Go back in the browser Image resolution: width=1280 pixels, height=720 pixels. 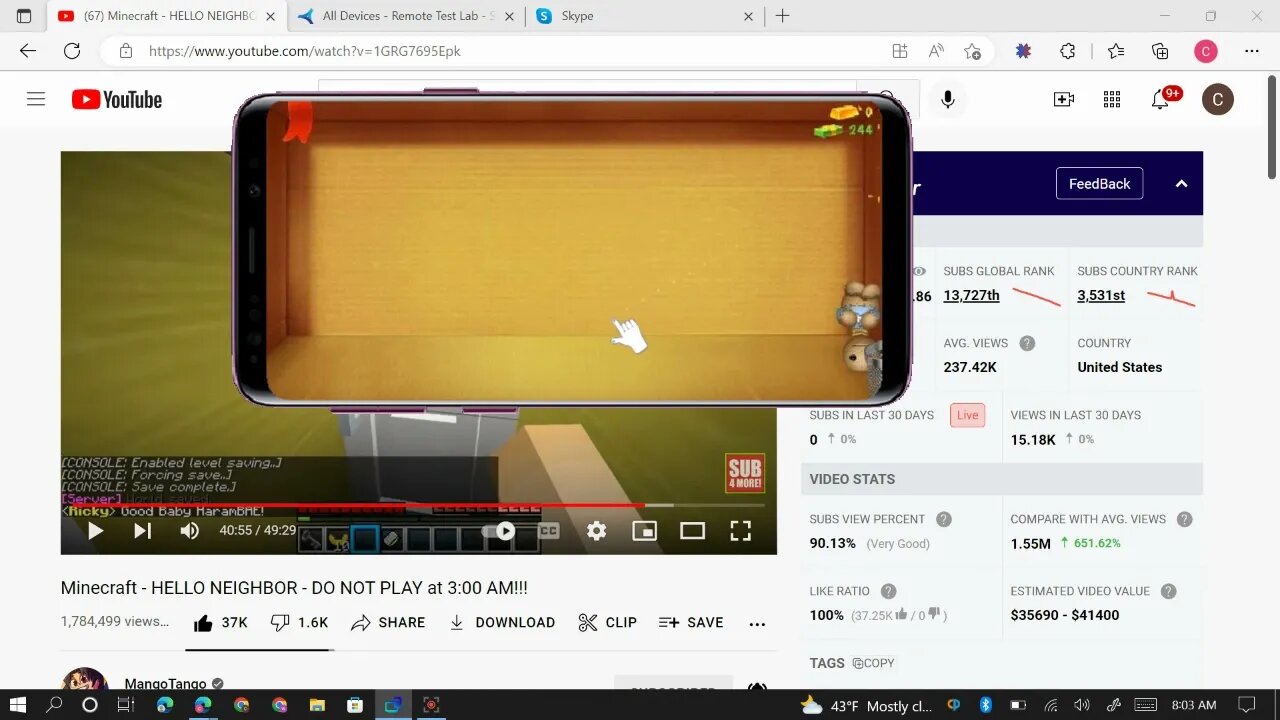click(28, 51)
